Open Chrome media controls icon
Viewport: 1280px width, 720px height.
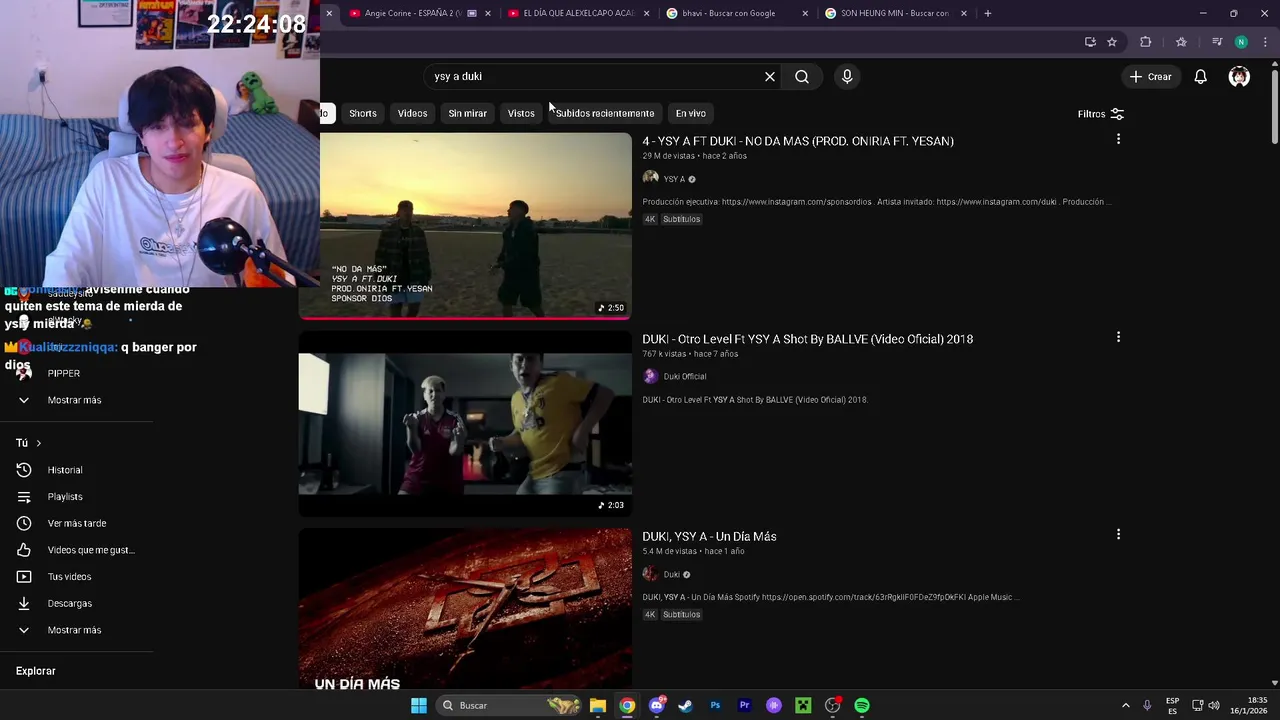click(x=1217, y=42)
